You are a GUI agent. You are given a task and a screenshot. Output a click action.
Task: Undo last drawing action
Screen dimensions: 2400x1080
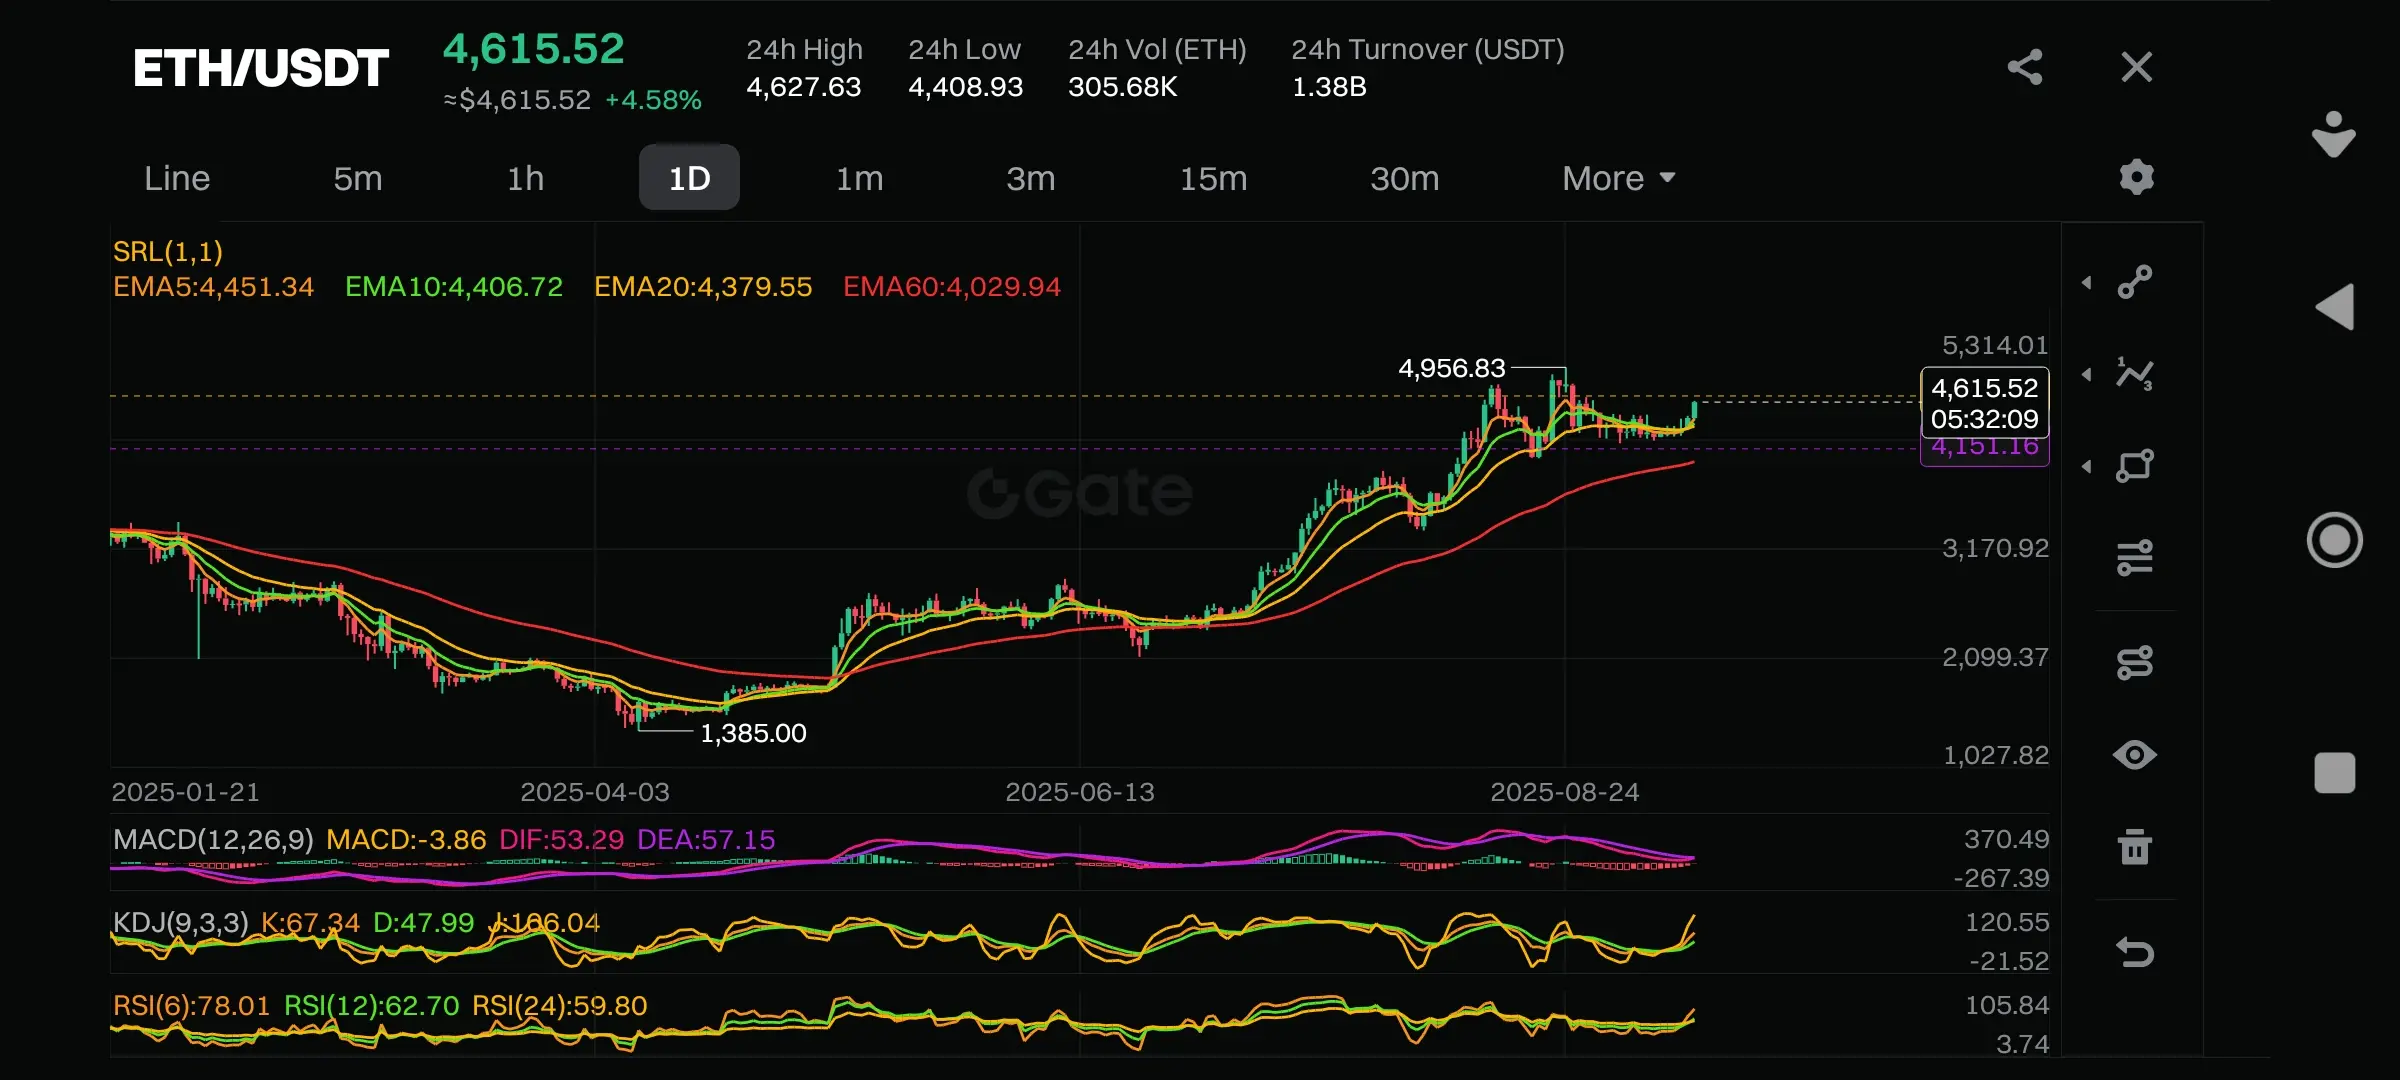(2135, 951)
